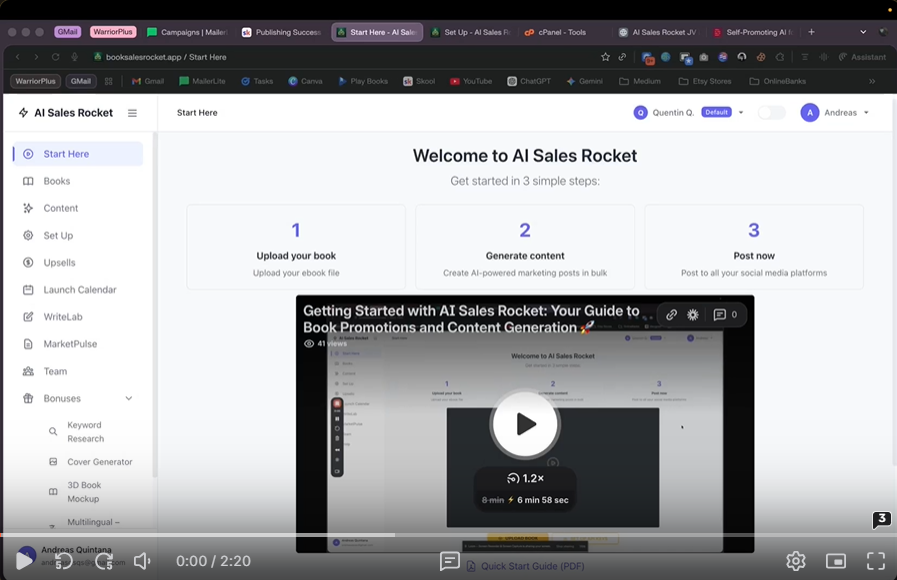Open the video transcript panel
This screenshot has height=580, width=897.
(x=450, y=561)
